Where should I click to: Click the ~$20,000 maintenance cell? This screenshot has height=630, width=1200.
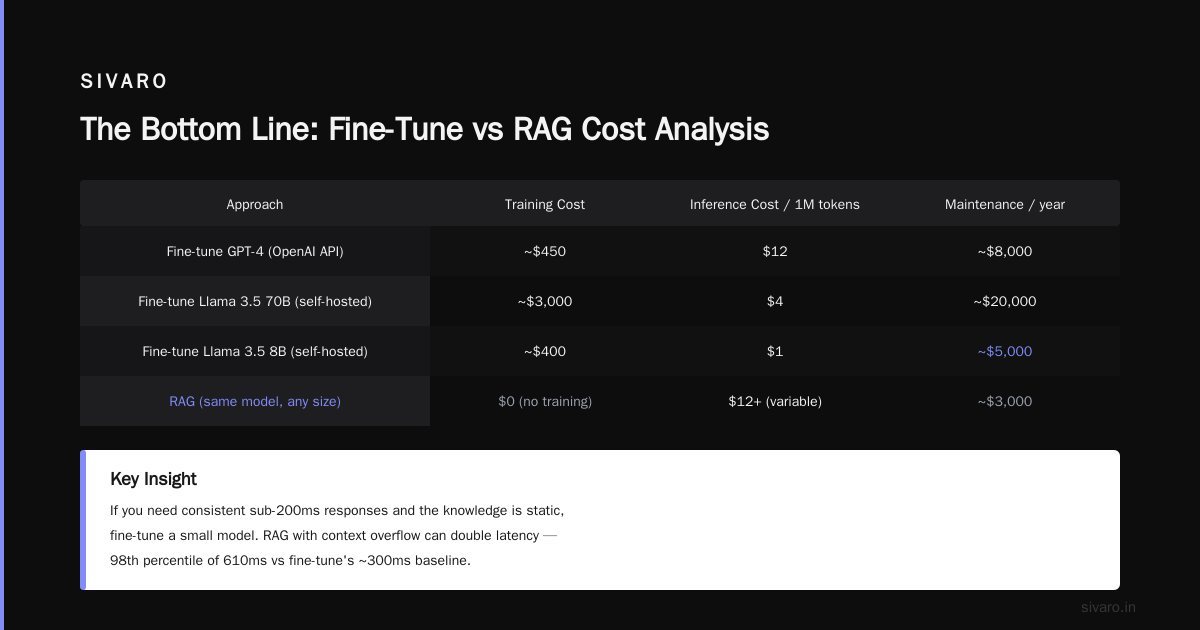click(1005, 302)
